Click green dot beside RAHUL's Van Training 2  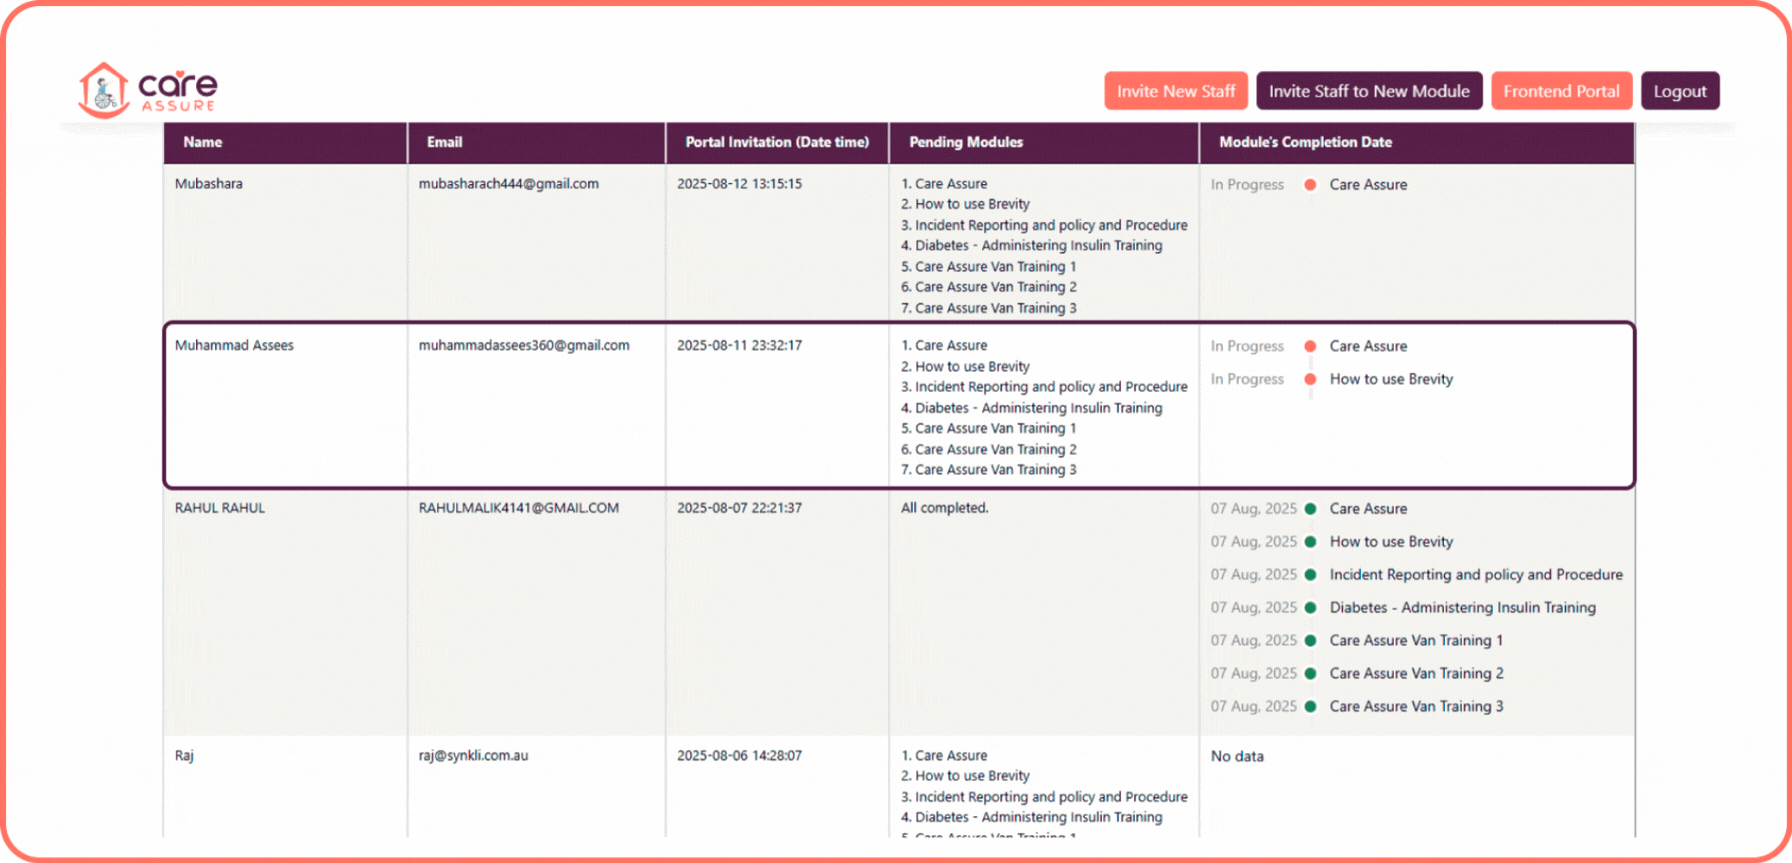[1310, 674]
